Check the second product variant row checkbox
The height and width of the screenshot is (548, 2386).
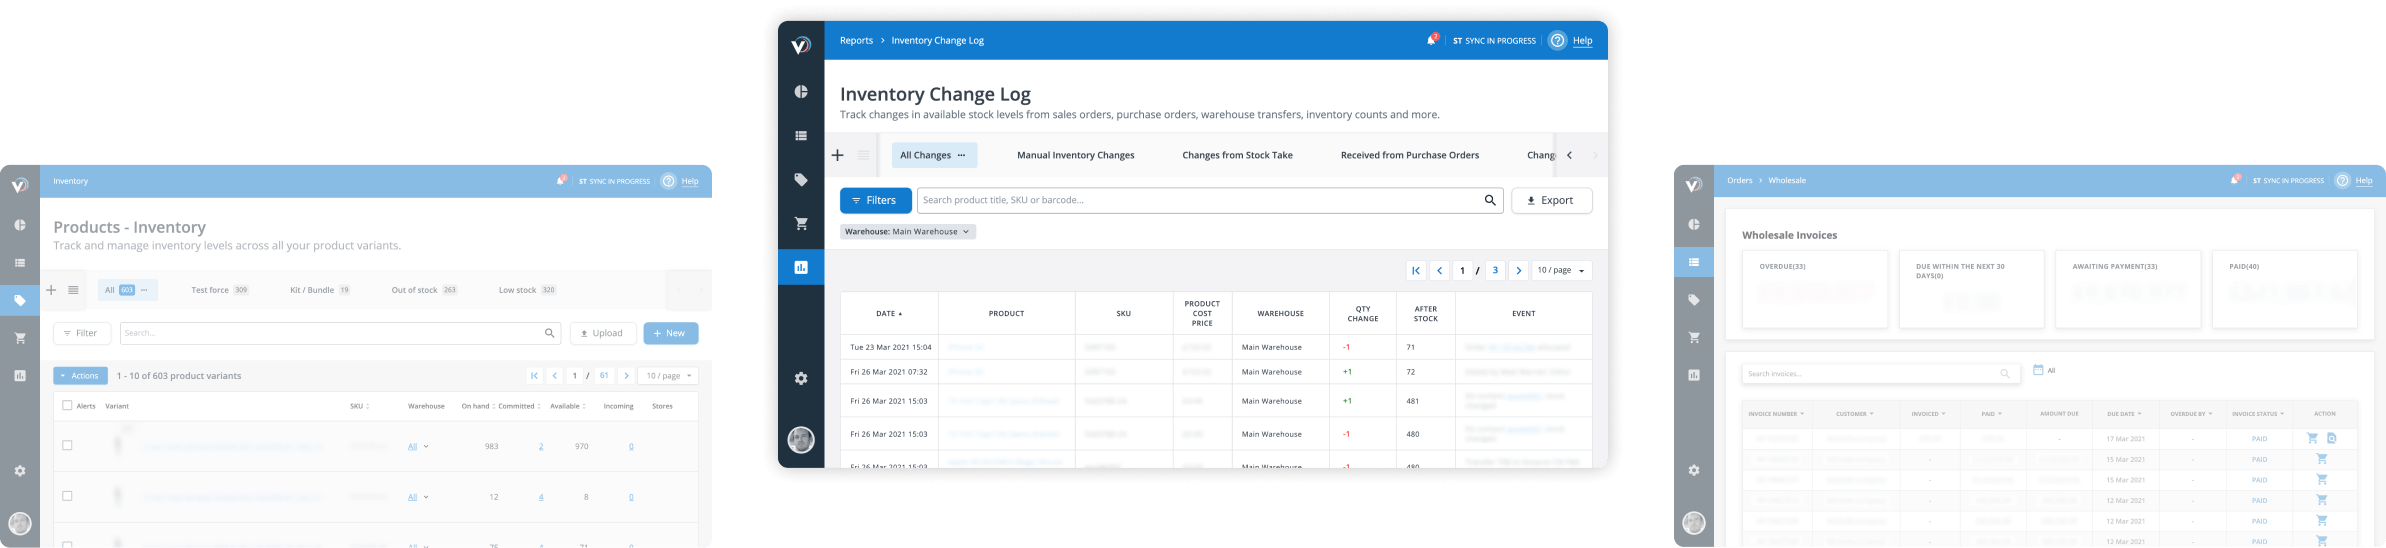[x=67, y=496]
